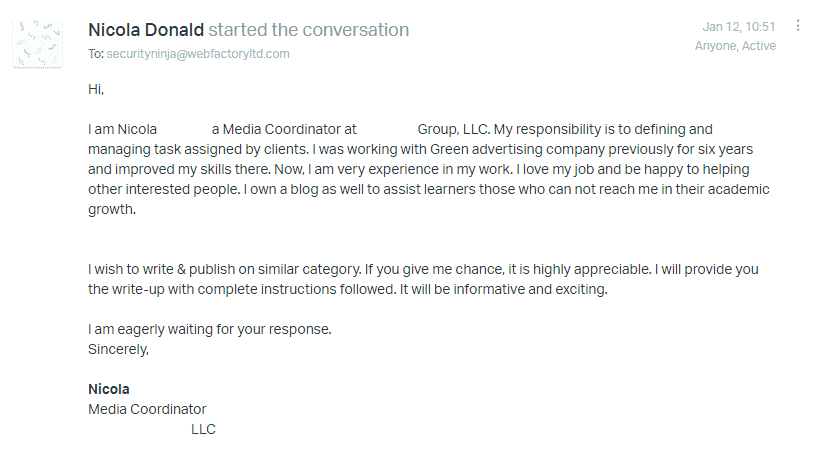Click 'Group, LLC.' in the first paragraph
This screenshot has height=451, width=815.
coord(454,129)
